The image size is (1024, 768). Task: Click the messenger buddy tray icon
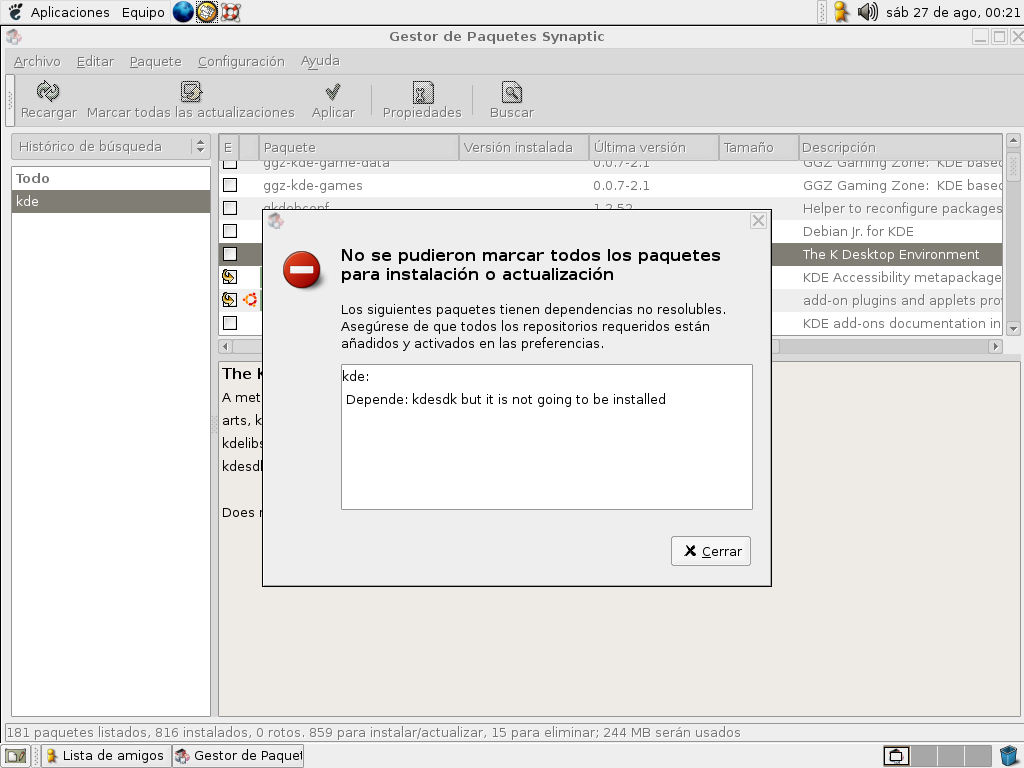tap(841, 12)
